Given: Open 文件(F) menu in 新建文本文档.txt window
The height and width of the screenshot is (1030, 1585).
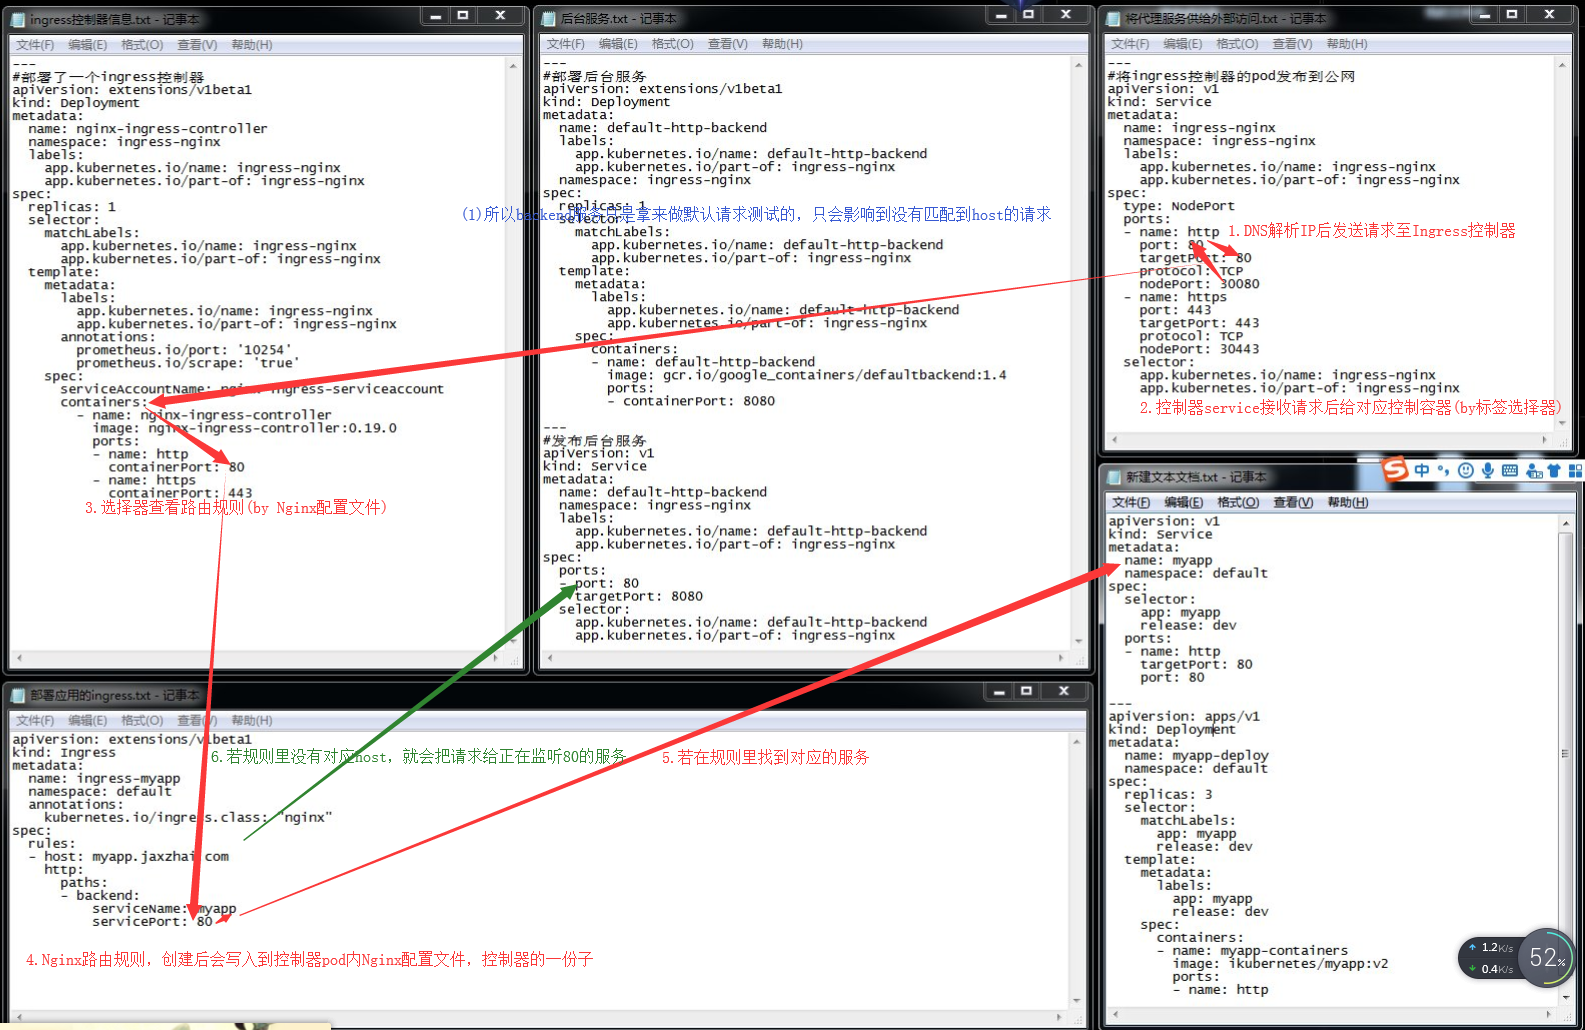Looking at the screenshot, I should pos(1131,503).
